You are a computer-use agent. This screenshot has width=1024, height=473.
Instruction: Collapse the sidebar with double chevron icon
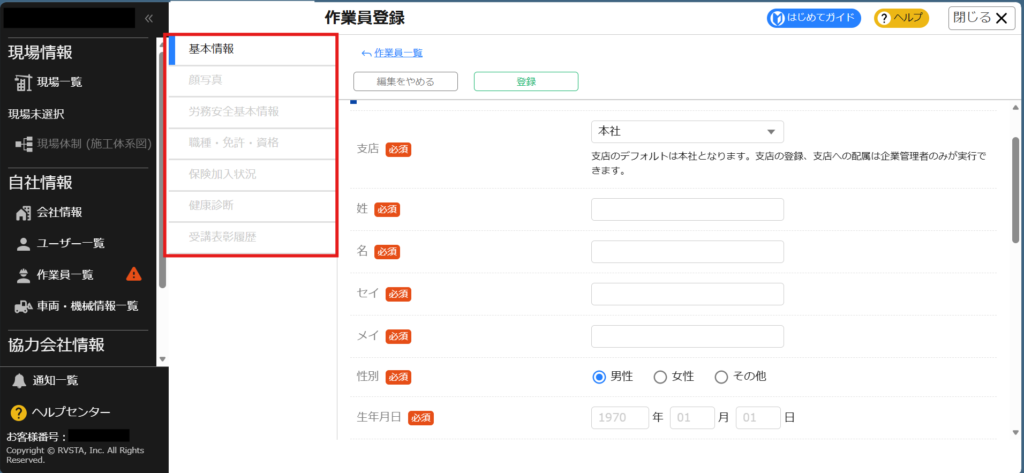[x=149, y=18]
